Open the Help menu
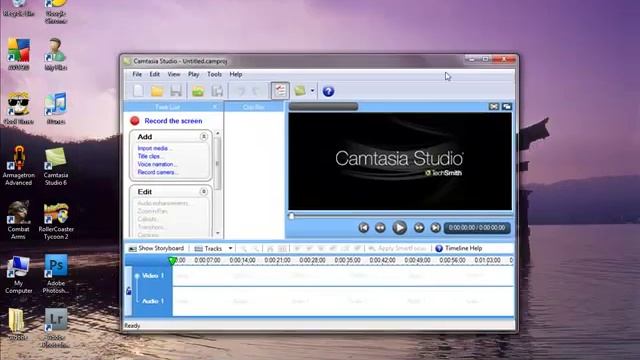 (236, 74)
